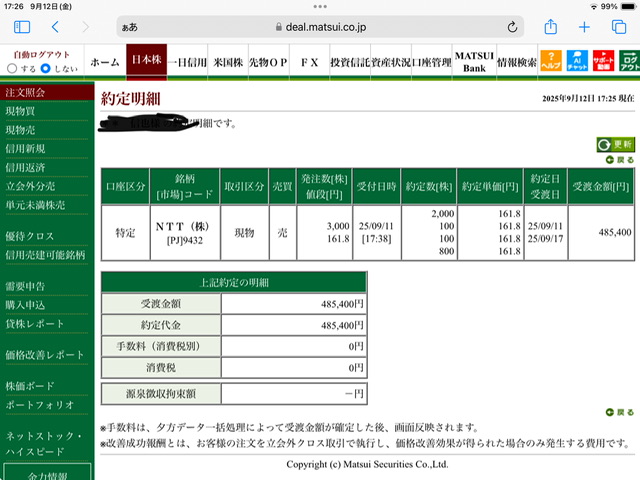
Task: Open the ホーム tab
Action: click(105, 62)
